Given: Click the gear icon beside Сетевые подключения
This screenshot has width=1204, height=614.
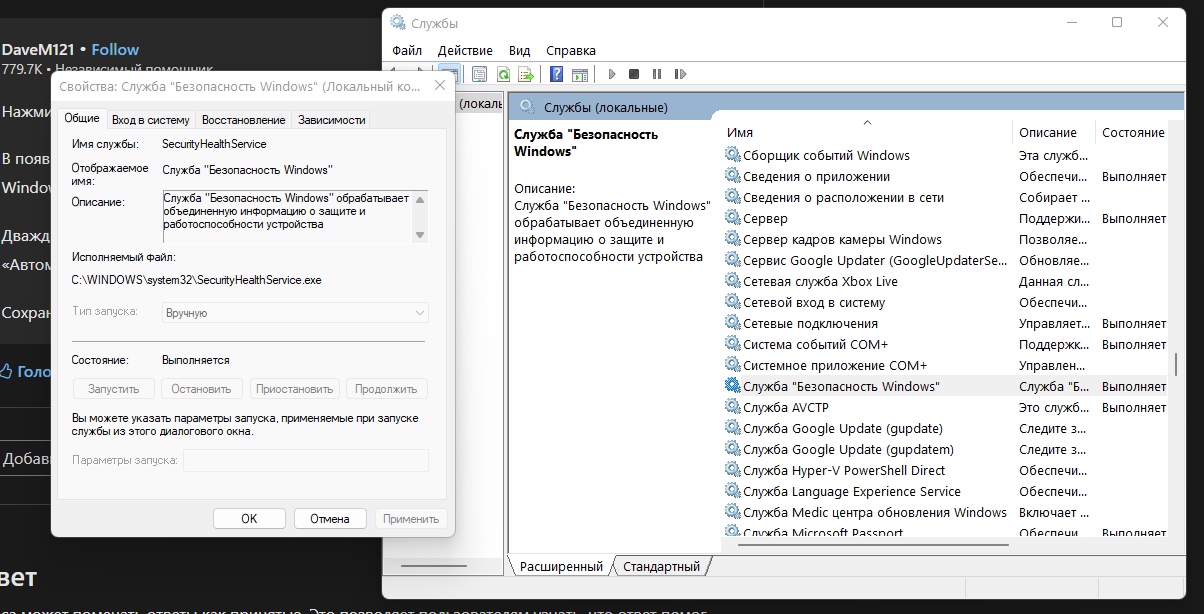Looking at the screenshot, I should [x=732, y=323].
